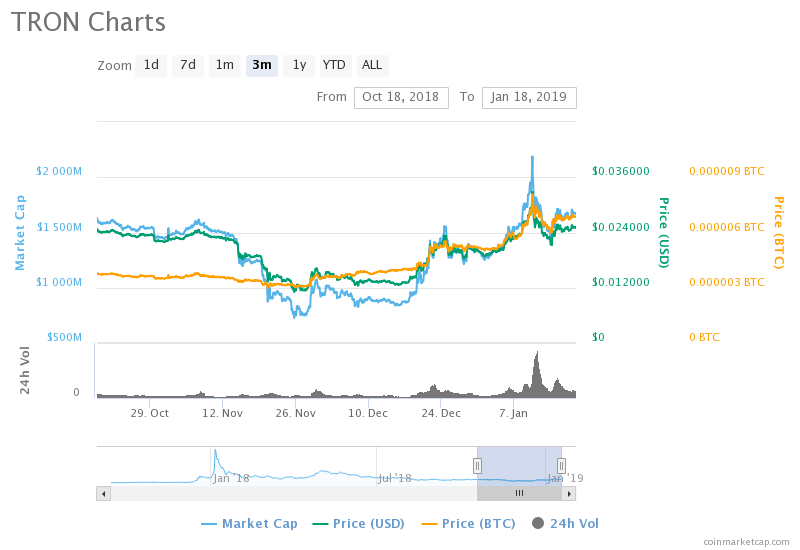The height and width of the screenshot is (550, 800).
Task: Click the From date field
Action: [x=400, y=97]
